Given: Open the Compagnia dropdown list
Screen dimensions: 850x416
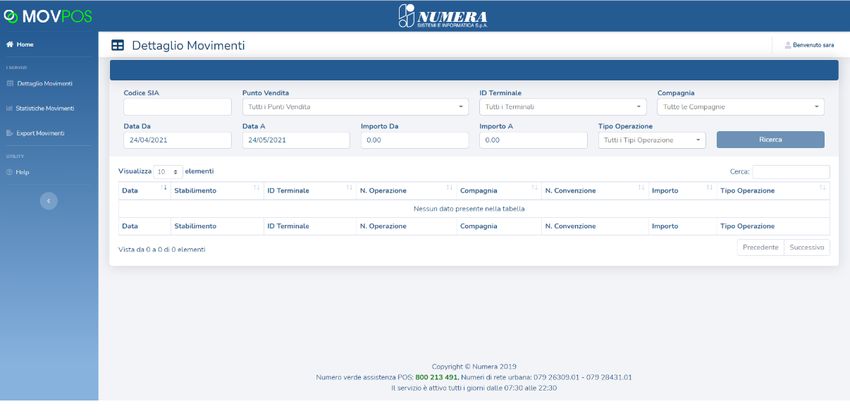Looking at the screenshot, I should pyautogui.click(x=740, y=107).
